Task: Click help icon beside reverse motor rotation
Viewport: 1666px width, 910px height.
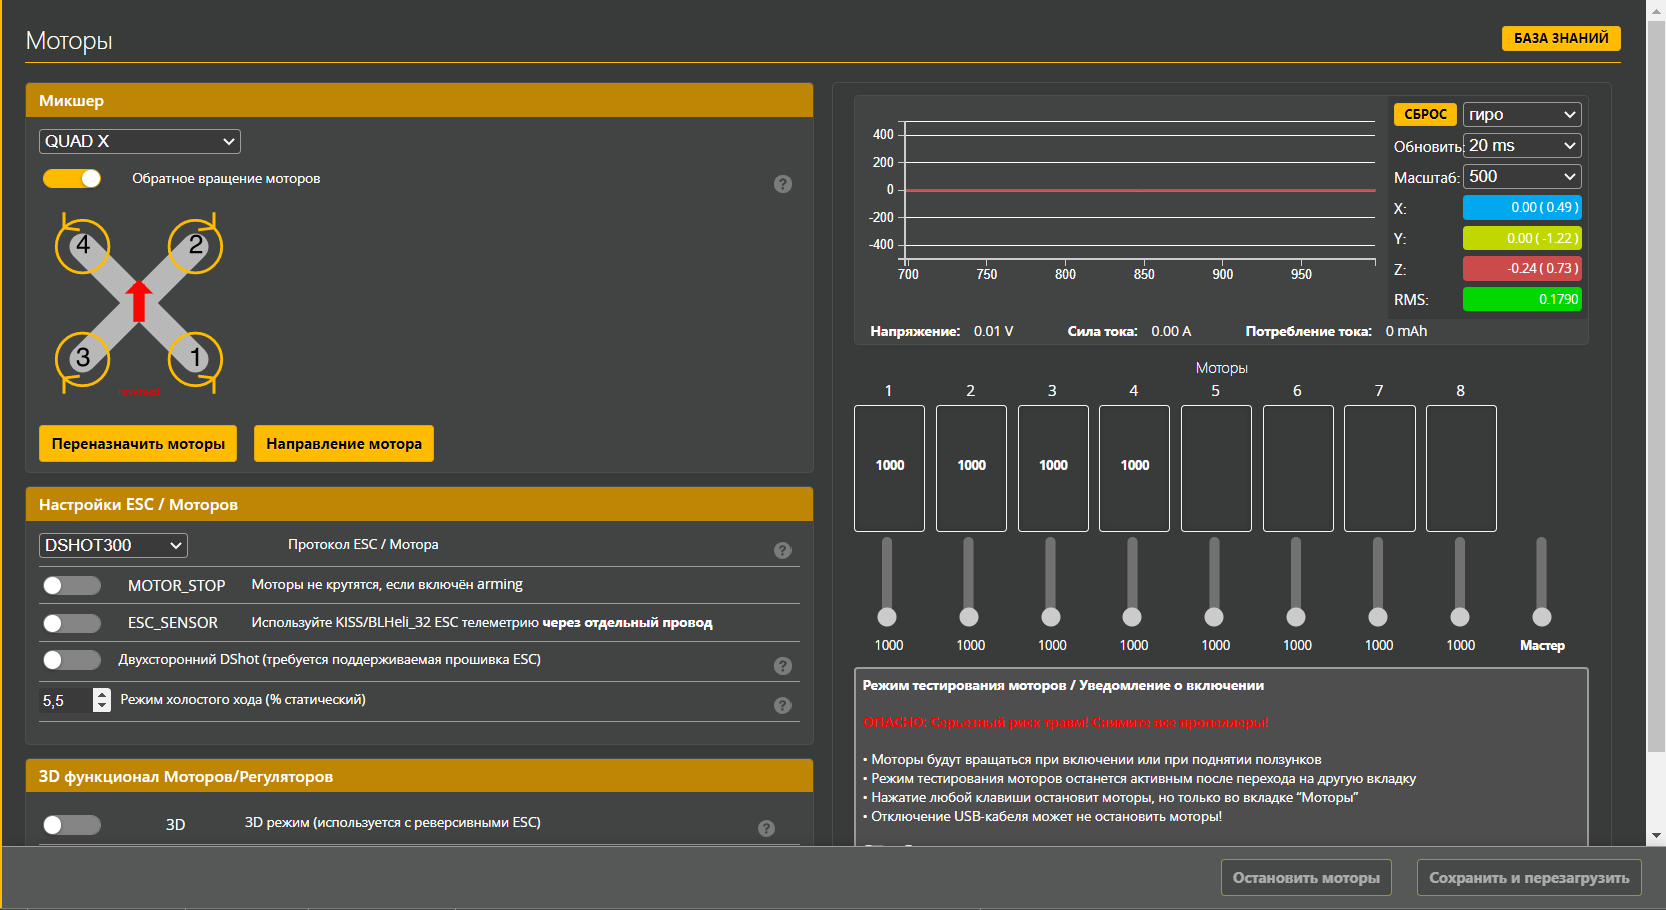Action: (783, 184)
